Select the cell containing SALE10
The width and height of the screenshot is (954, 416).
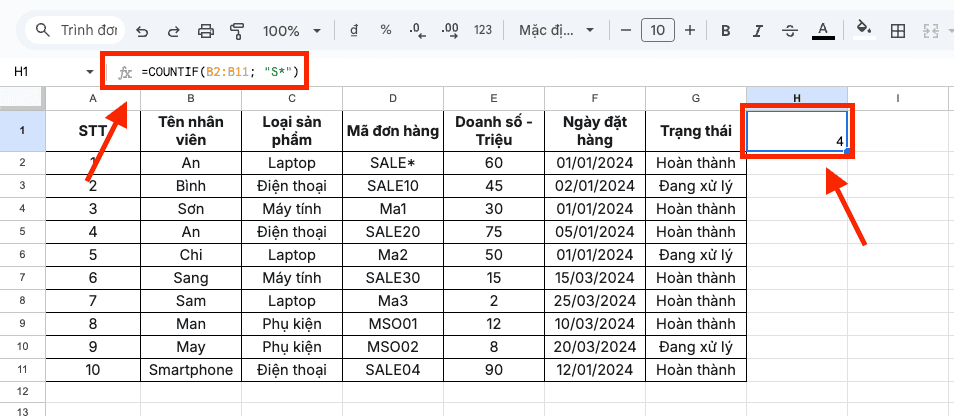pyautogui.click(x=393, y=186)
